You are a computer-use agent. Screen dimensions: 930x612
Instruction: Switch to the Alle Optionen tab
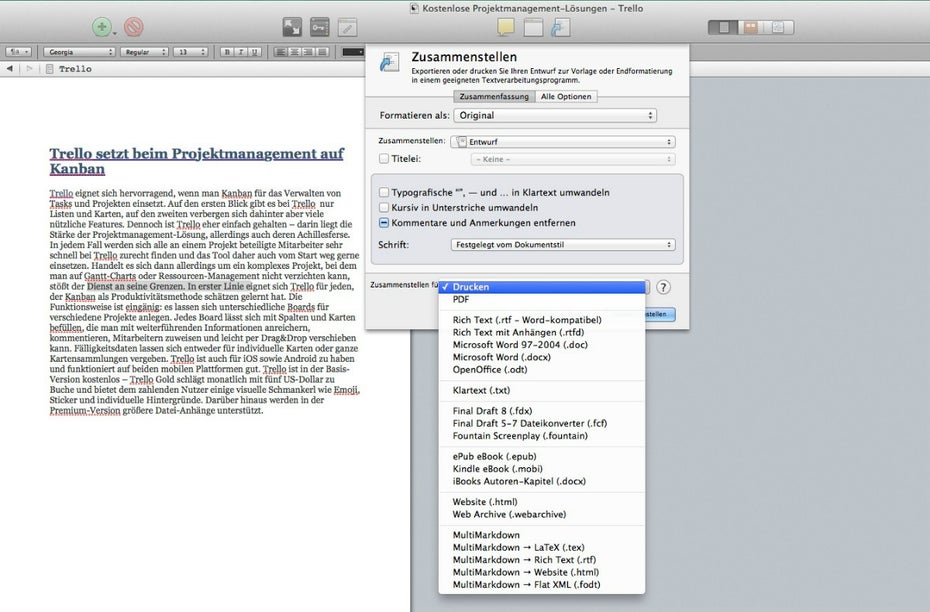(566, 96)
